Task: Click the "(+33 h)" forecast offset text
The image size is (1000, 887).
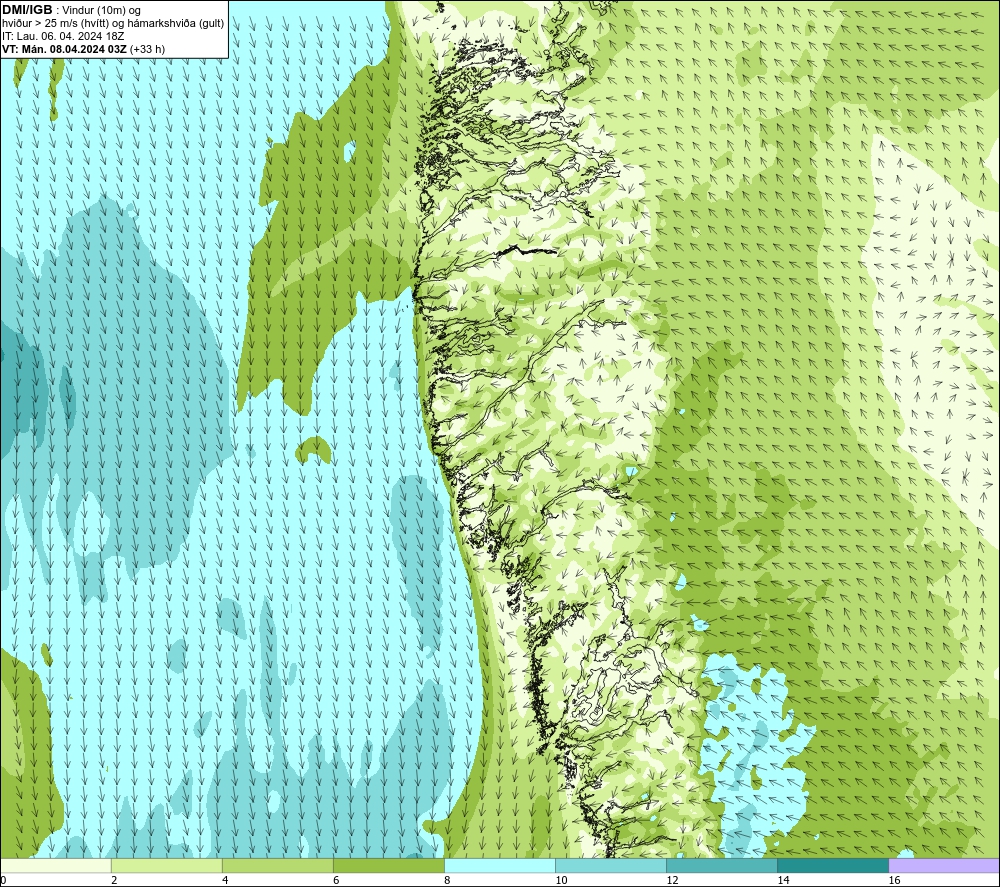Action: pos(147,49)
